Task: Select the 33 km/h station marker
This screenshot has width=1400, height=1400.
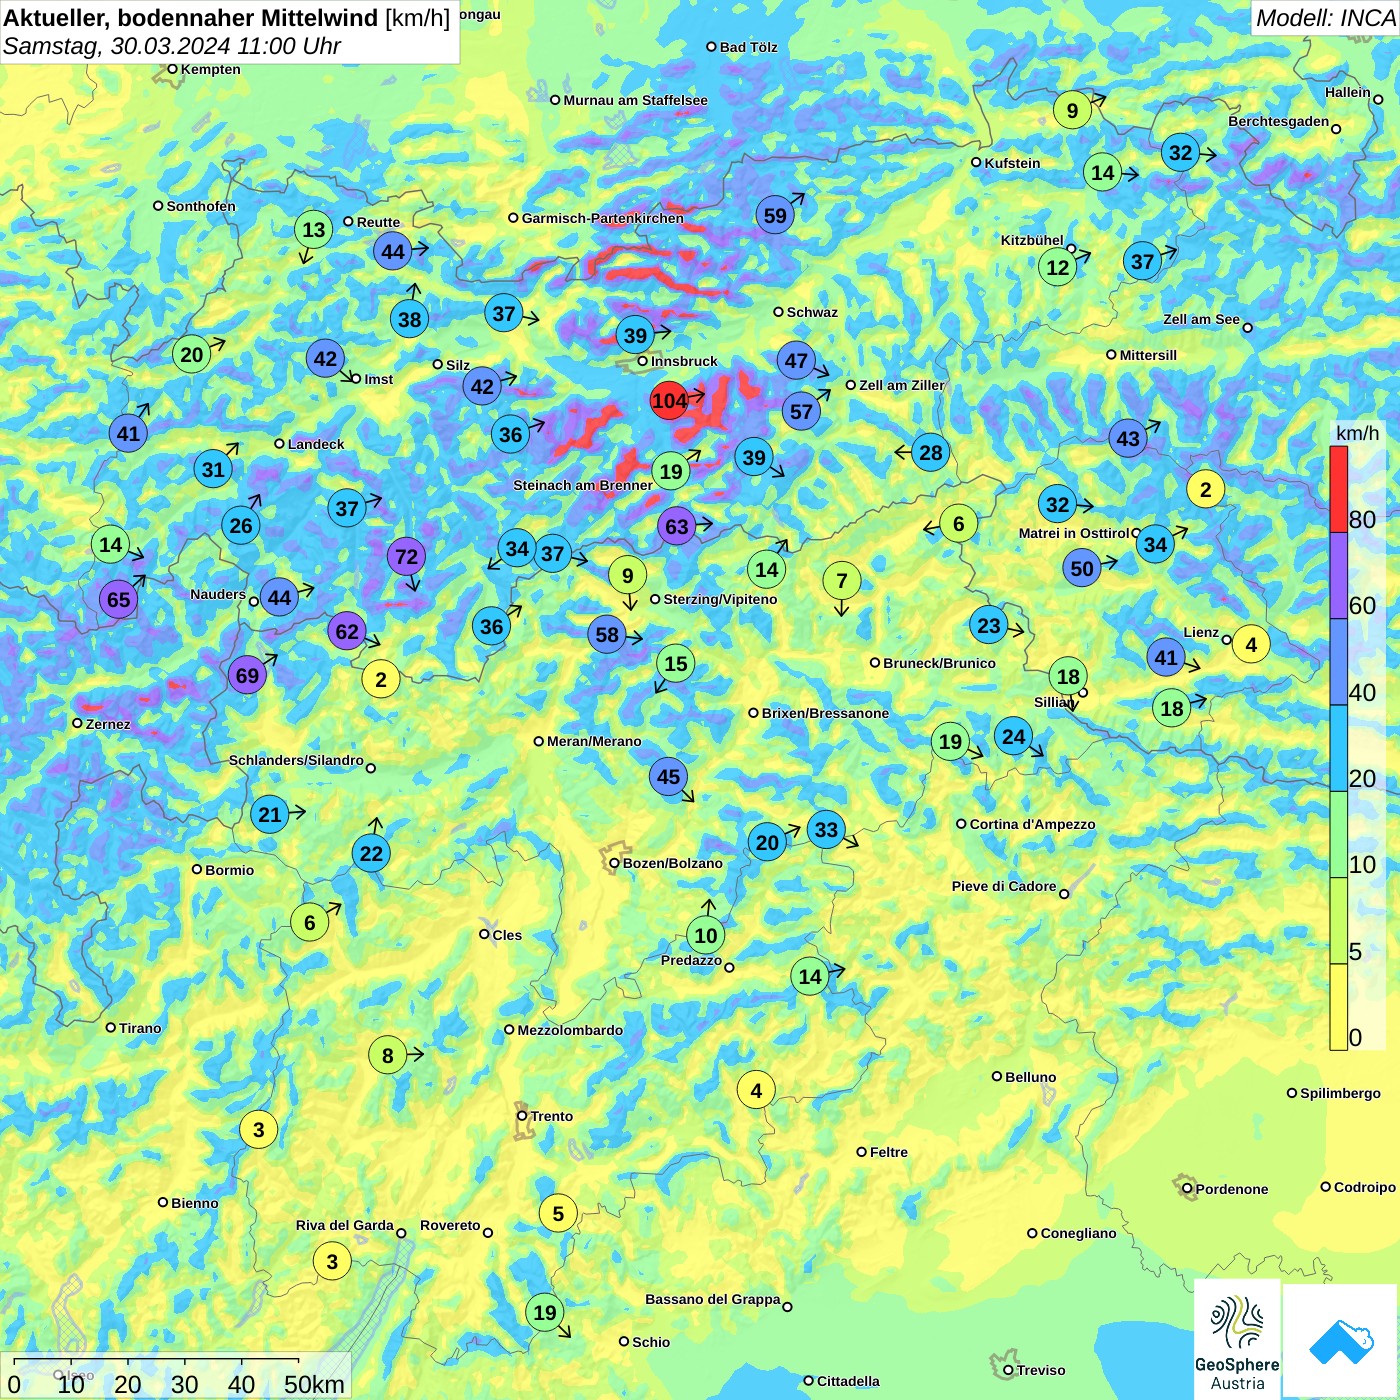Action: 826,829
